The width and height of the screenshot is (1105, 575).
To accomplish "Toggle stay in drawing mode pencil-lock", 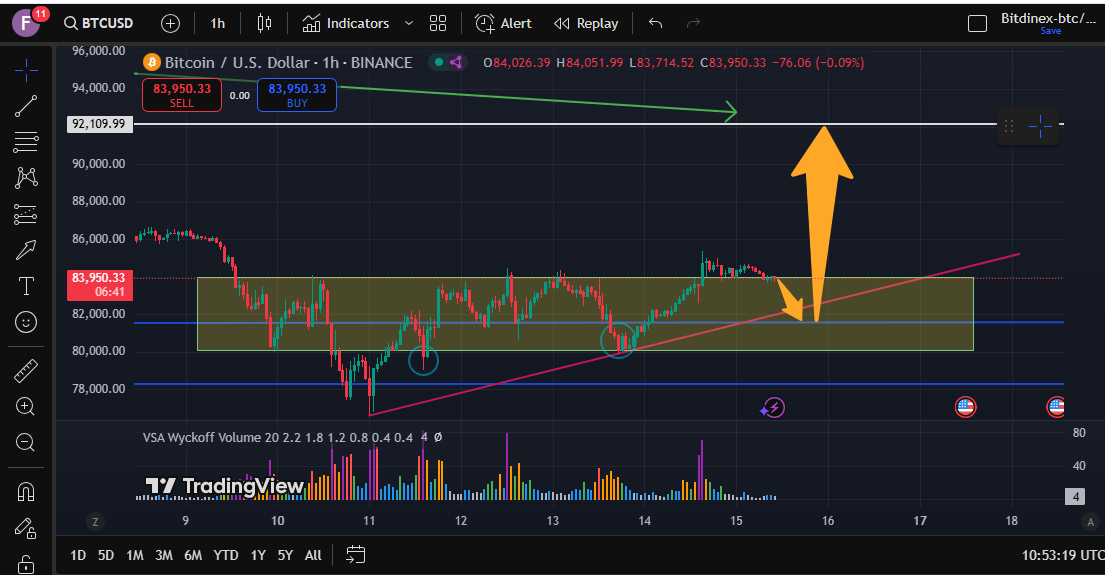I will click(26, 528).
